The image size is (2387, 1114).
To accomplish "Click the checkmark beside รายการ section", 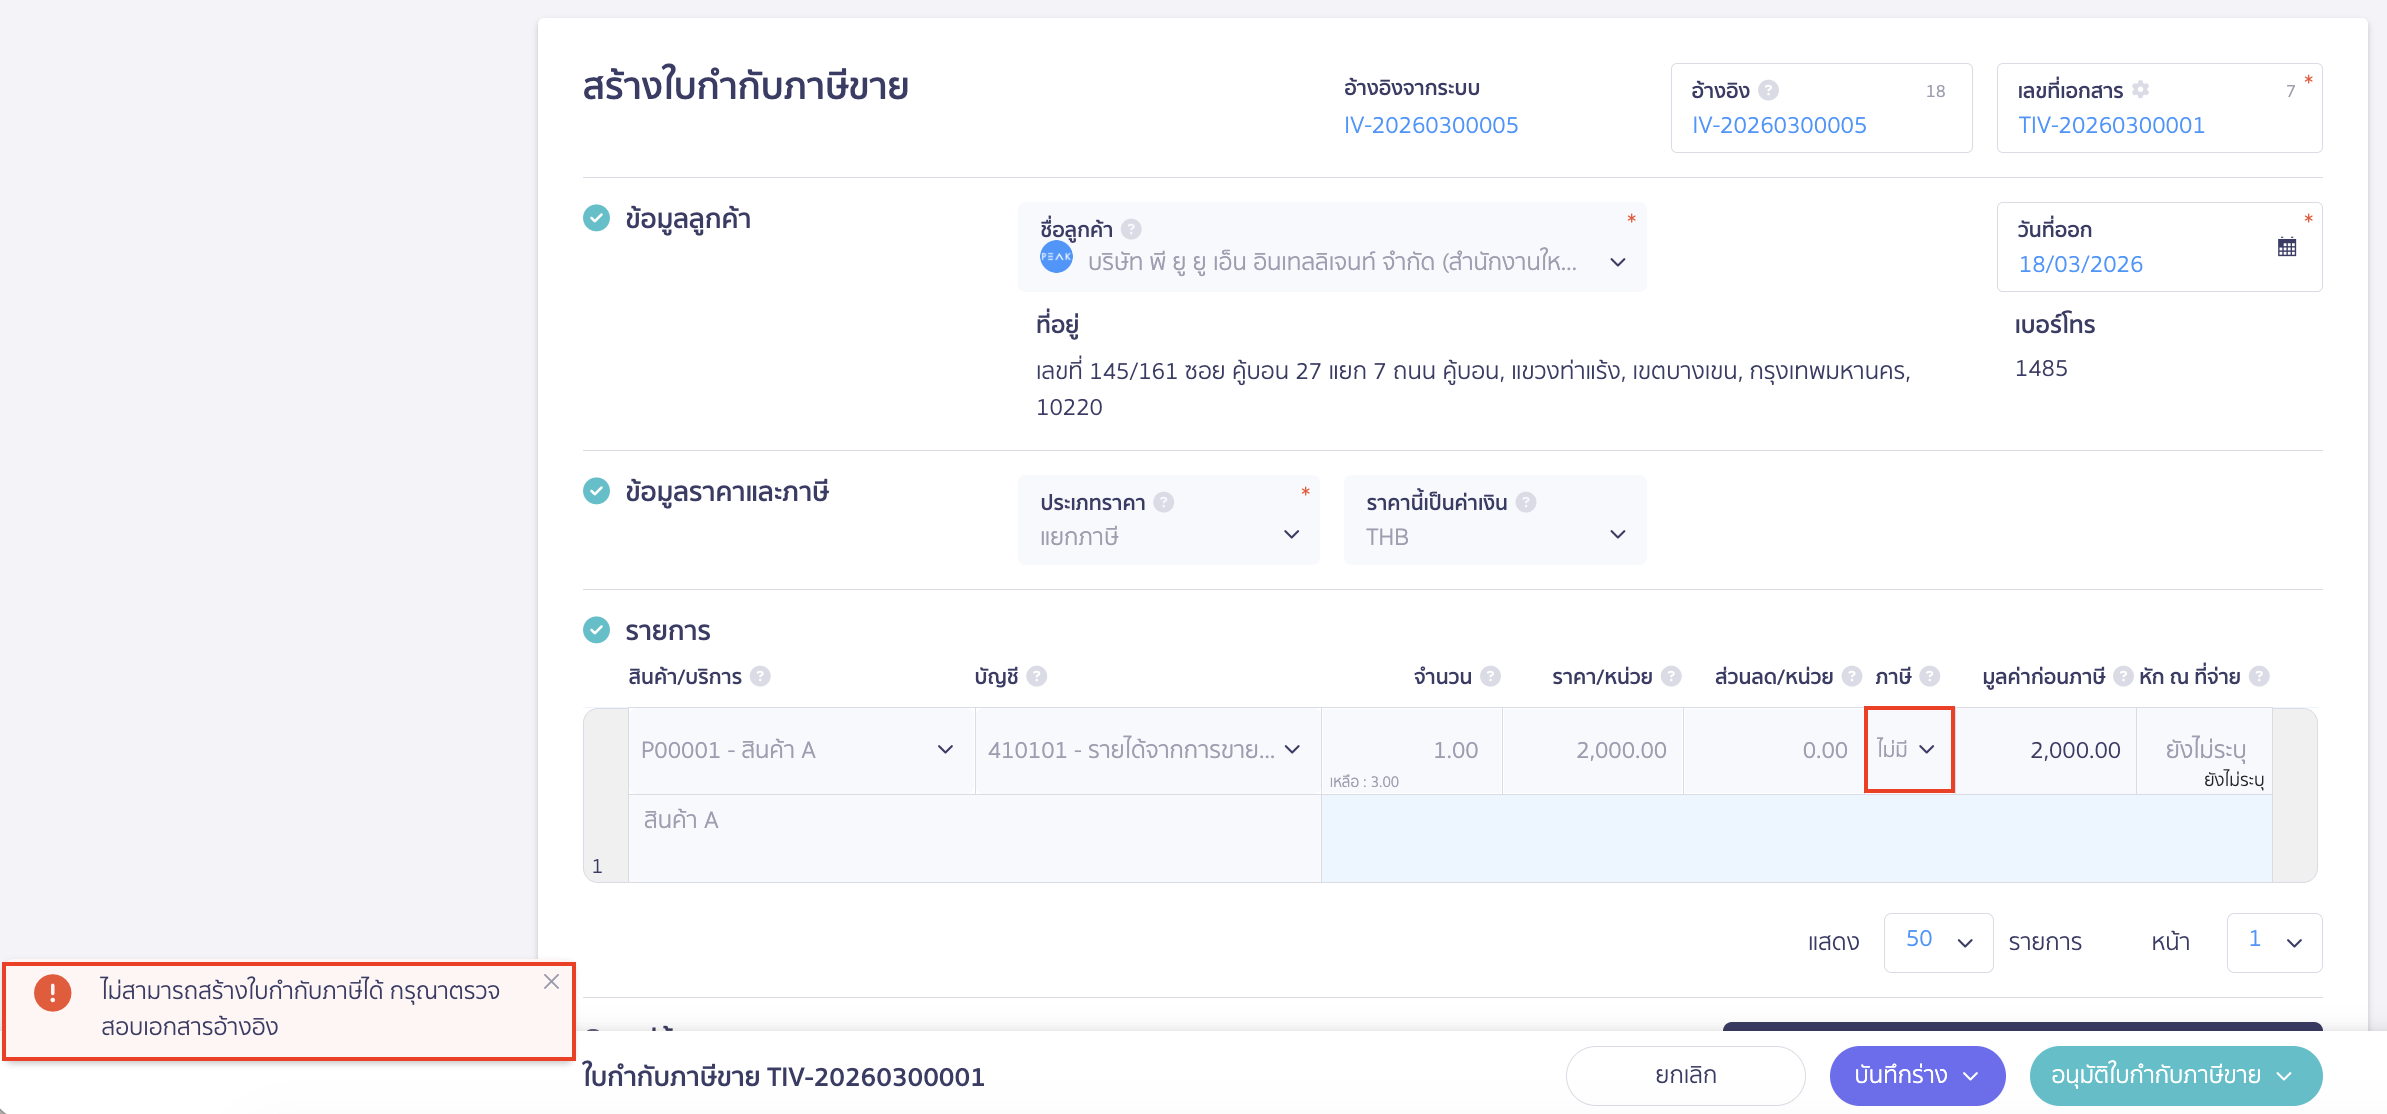I will click(x=597, y=630).
